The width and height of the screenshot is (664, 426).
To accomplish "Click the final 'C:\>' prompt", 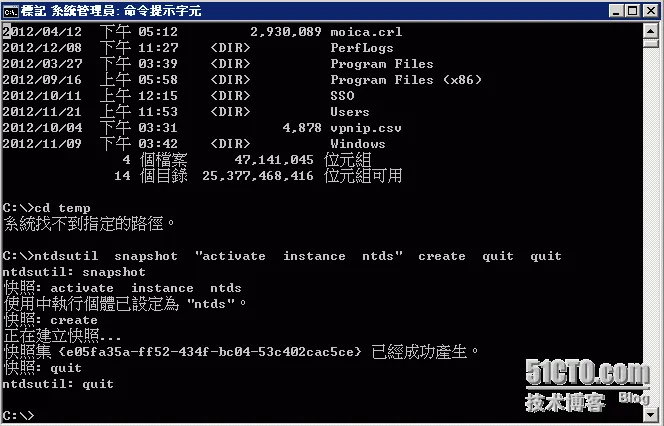I will click(x=18, y=415).
